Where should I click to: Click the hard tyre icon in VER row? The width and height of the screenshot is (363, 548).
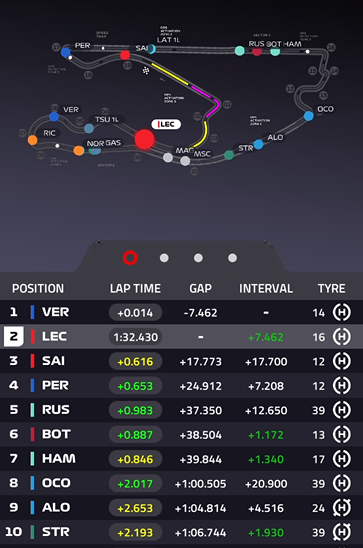pyautogui.click(x=341, y=312)
